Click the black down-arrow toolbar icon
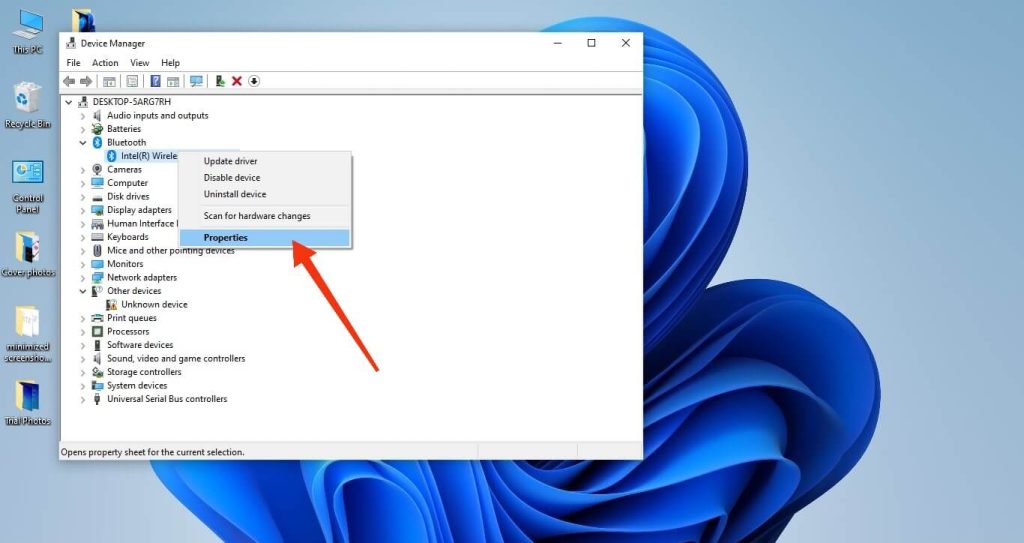1024x543 pixels. pos(254,81)
